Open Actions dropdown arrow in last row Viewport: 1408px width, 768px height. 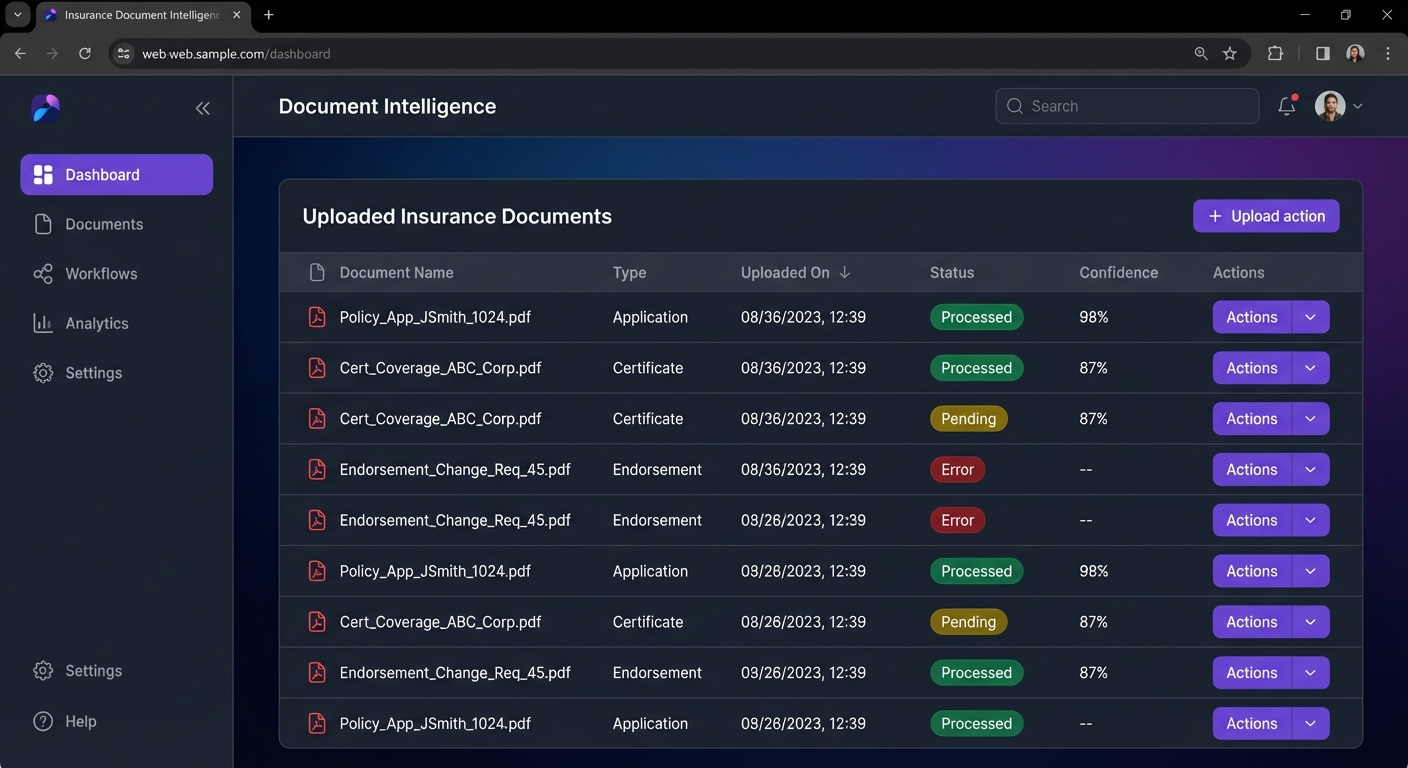(x=1310, y=723)
